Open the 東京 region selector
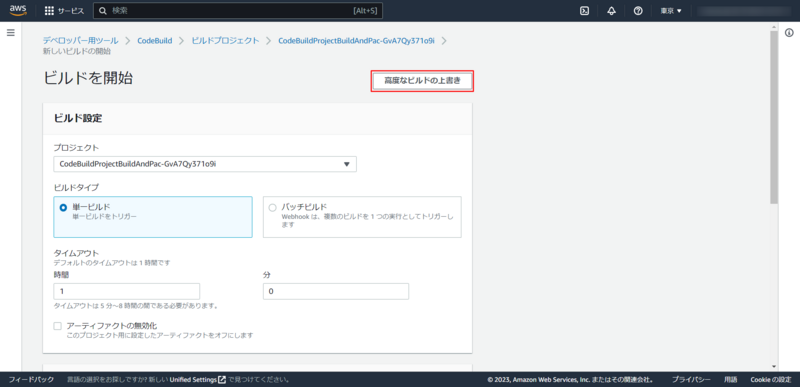 671,11
